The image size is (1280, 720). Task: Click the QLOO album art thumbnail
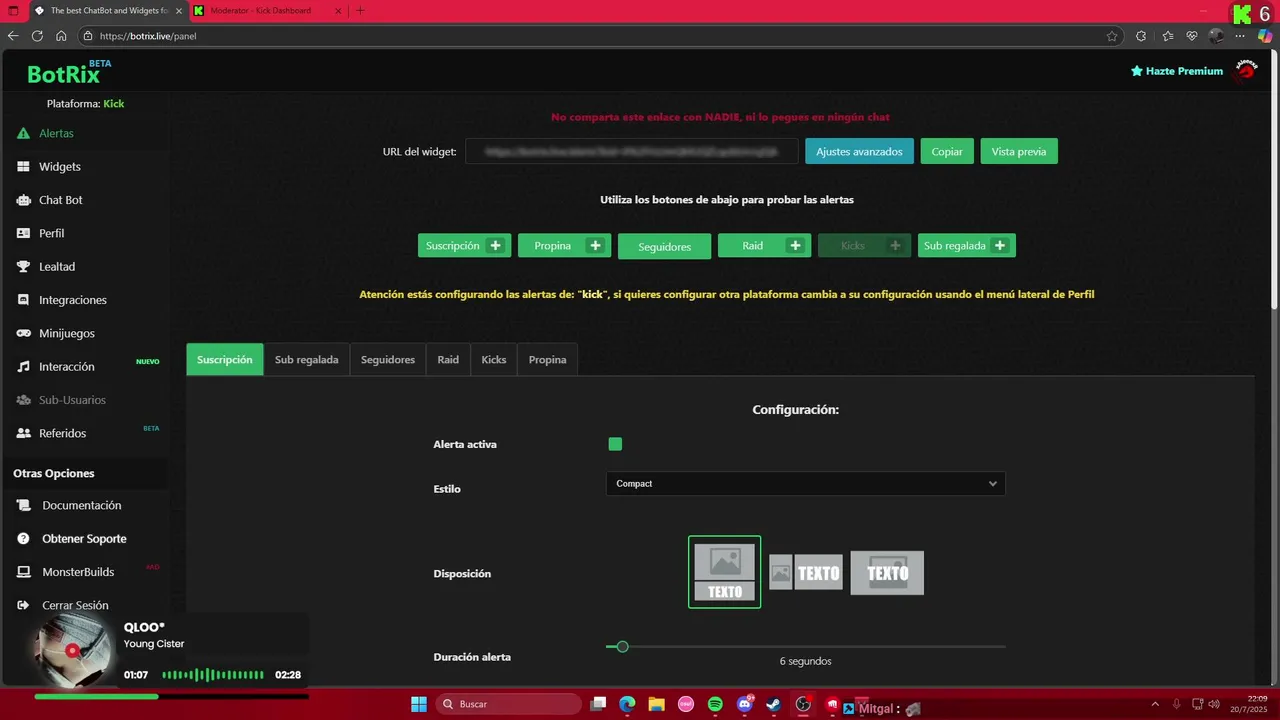pos(72,650)
